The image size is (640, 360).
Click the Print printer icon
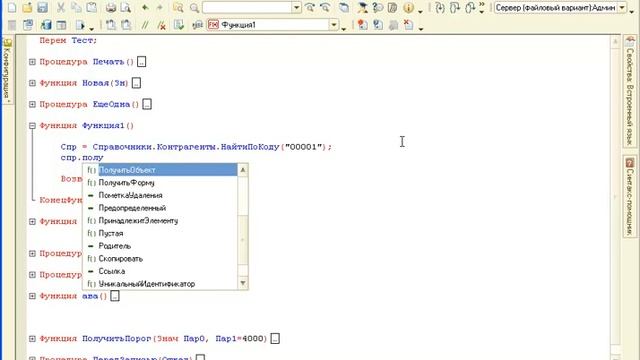pyautogui.click(x=111, y=7)
